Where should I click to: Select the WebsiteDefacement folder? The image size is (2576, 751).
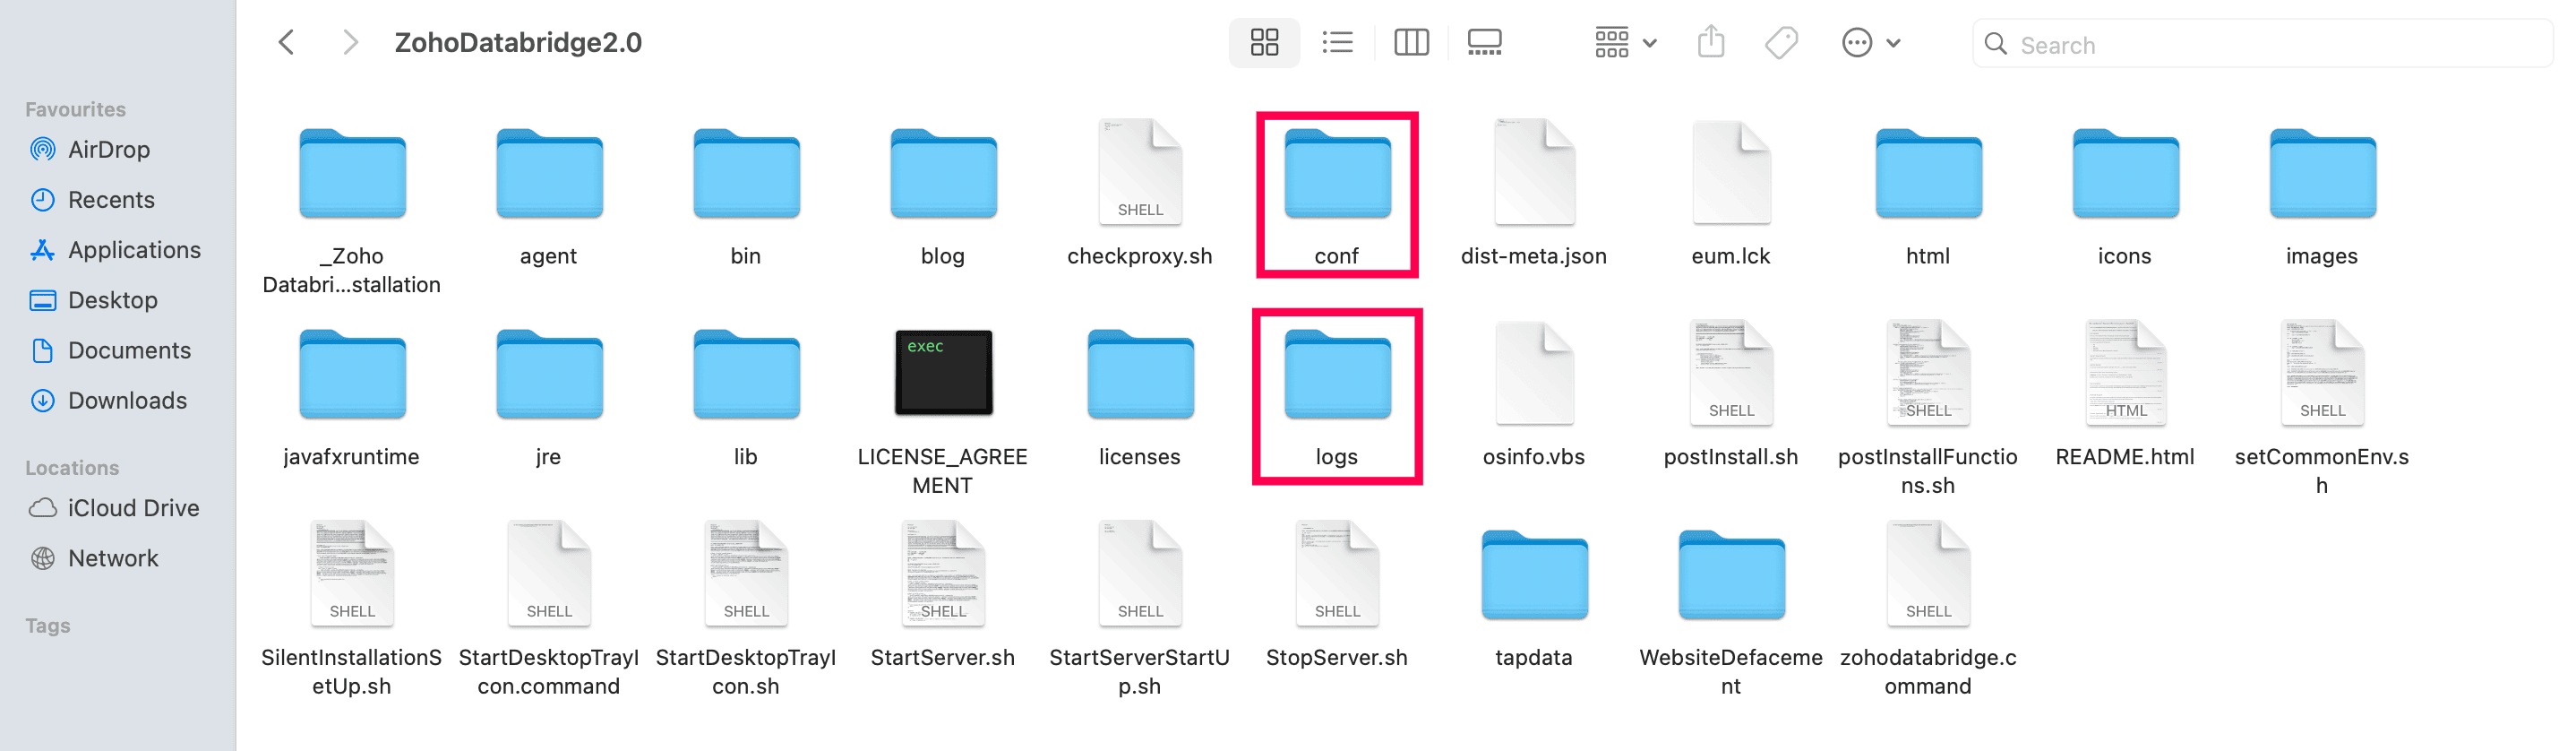point(1731,575)
